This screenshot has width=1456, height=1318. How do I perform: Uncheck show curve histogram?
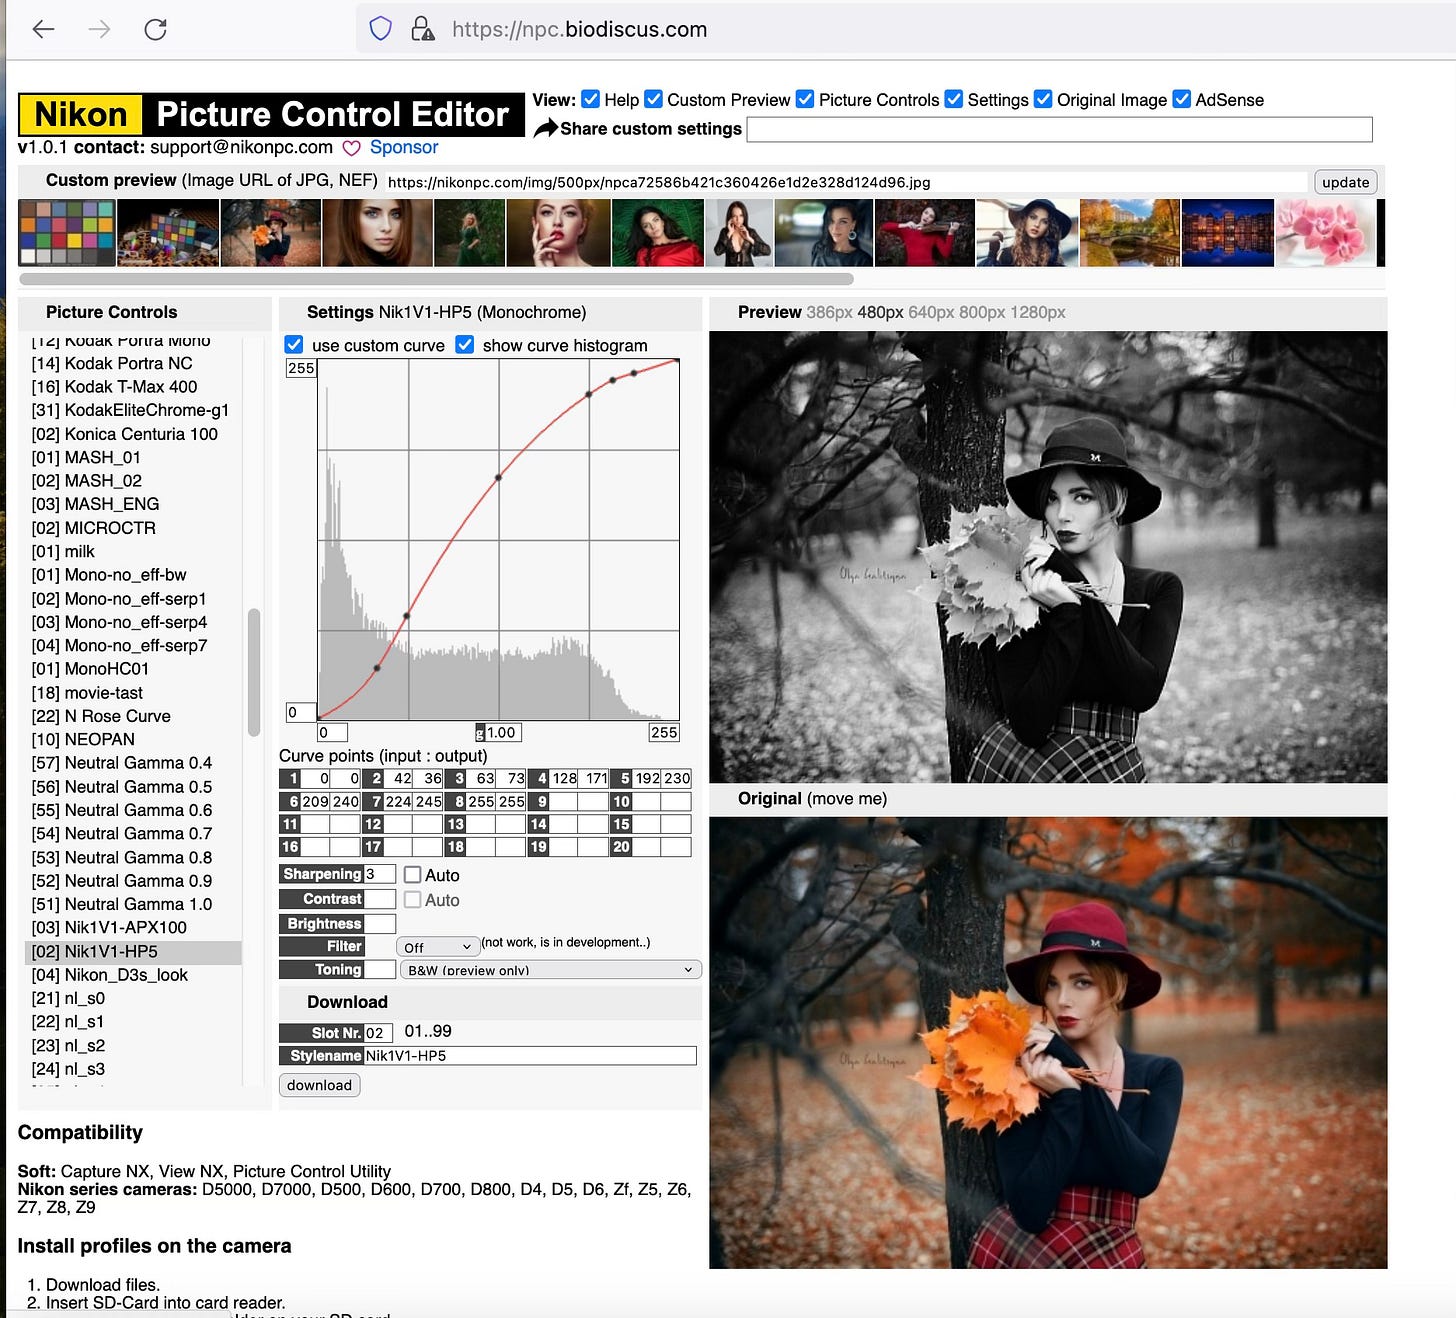[x=465, y=345]
